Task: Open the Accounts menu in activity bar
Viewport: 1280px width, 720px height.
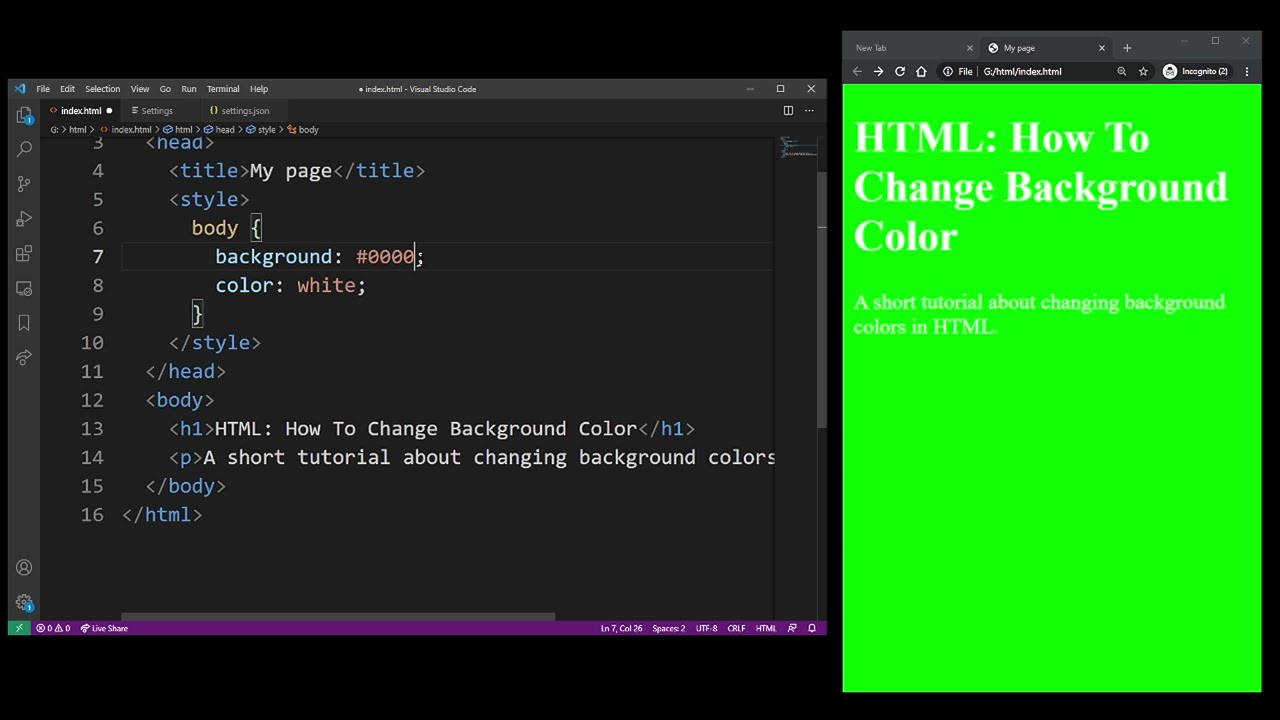Action: tap(24, 568)
